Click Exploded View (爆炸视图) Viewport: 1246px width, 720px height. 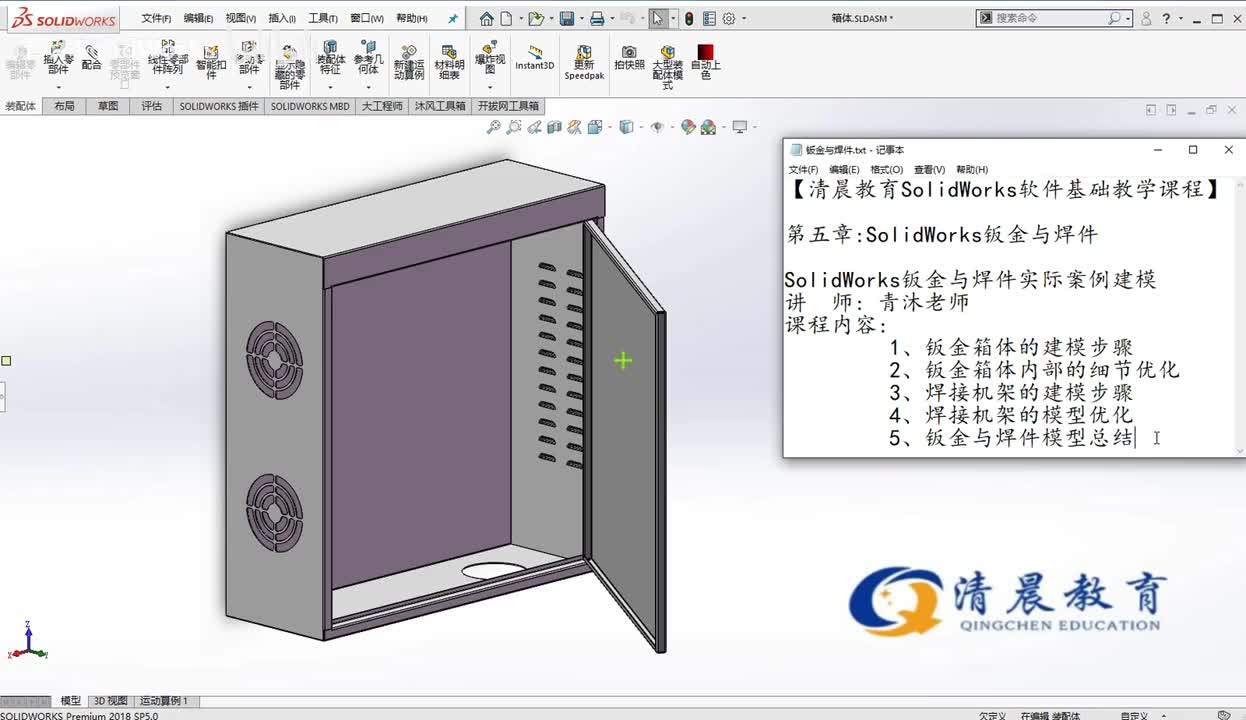(x=489, y=58)
